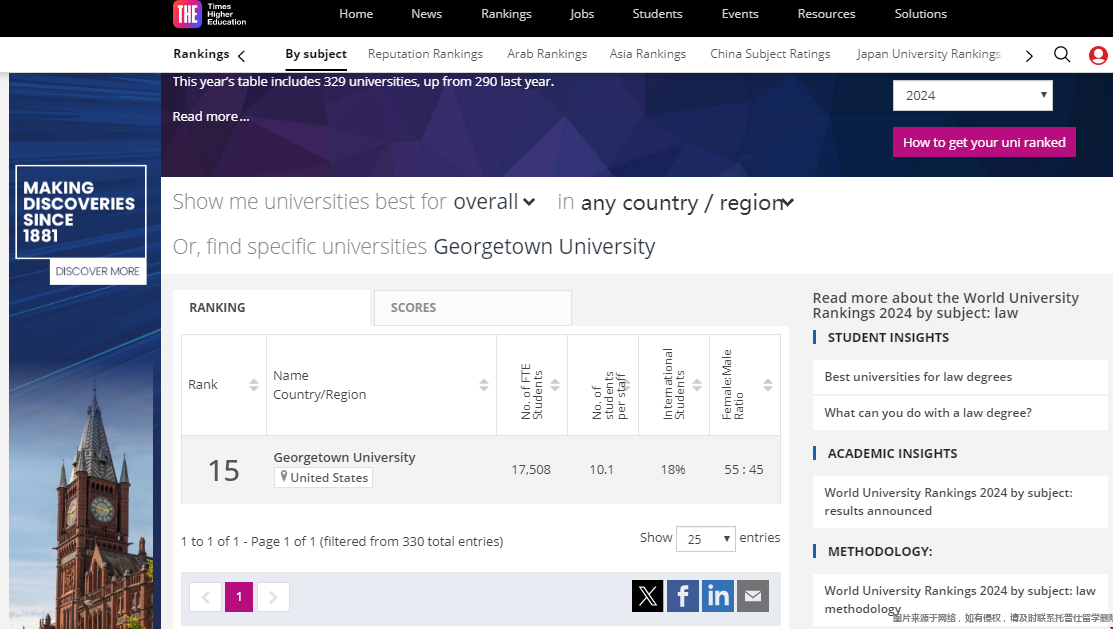Screen dimensions: 1113x629
Task: Click the 17,508 FTE students value
Action: click(531, 469)
